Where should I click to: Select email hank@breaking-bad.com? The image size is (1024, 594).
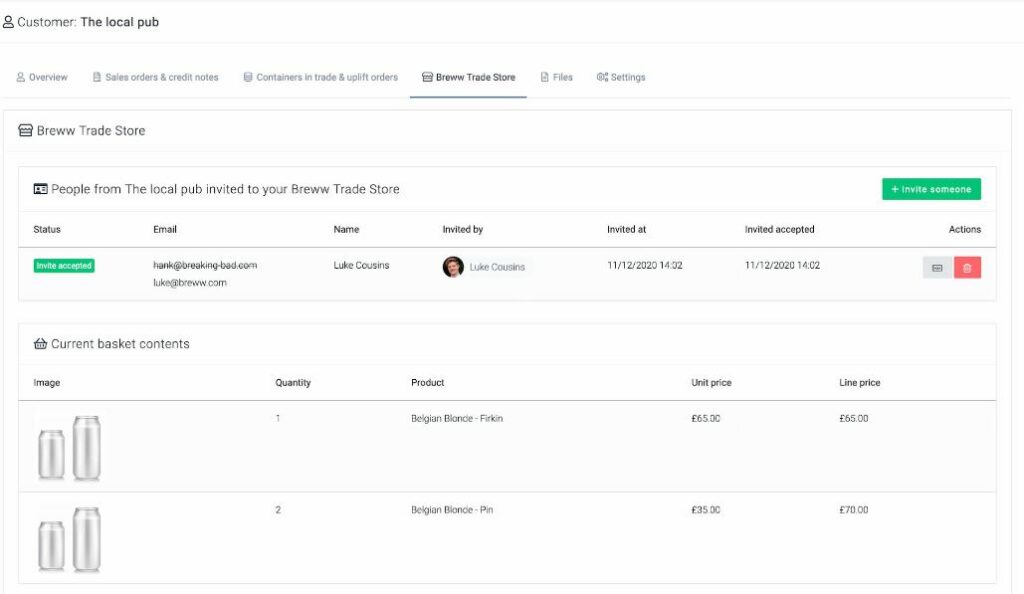pyautogui.click(x=205, y=265)
